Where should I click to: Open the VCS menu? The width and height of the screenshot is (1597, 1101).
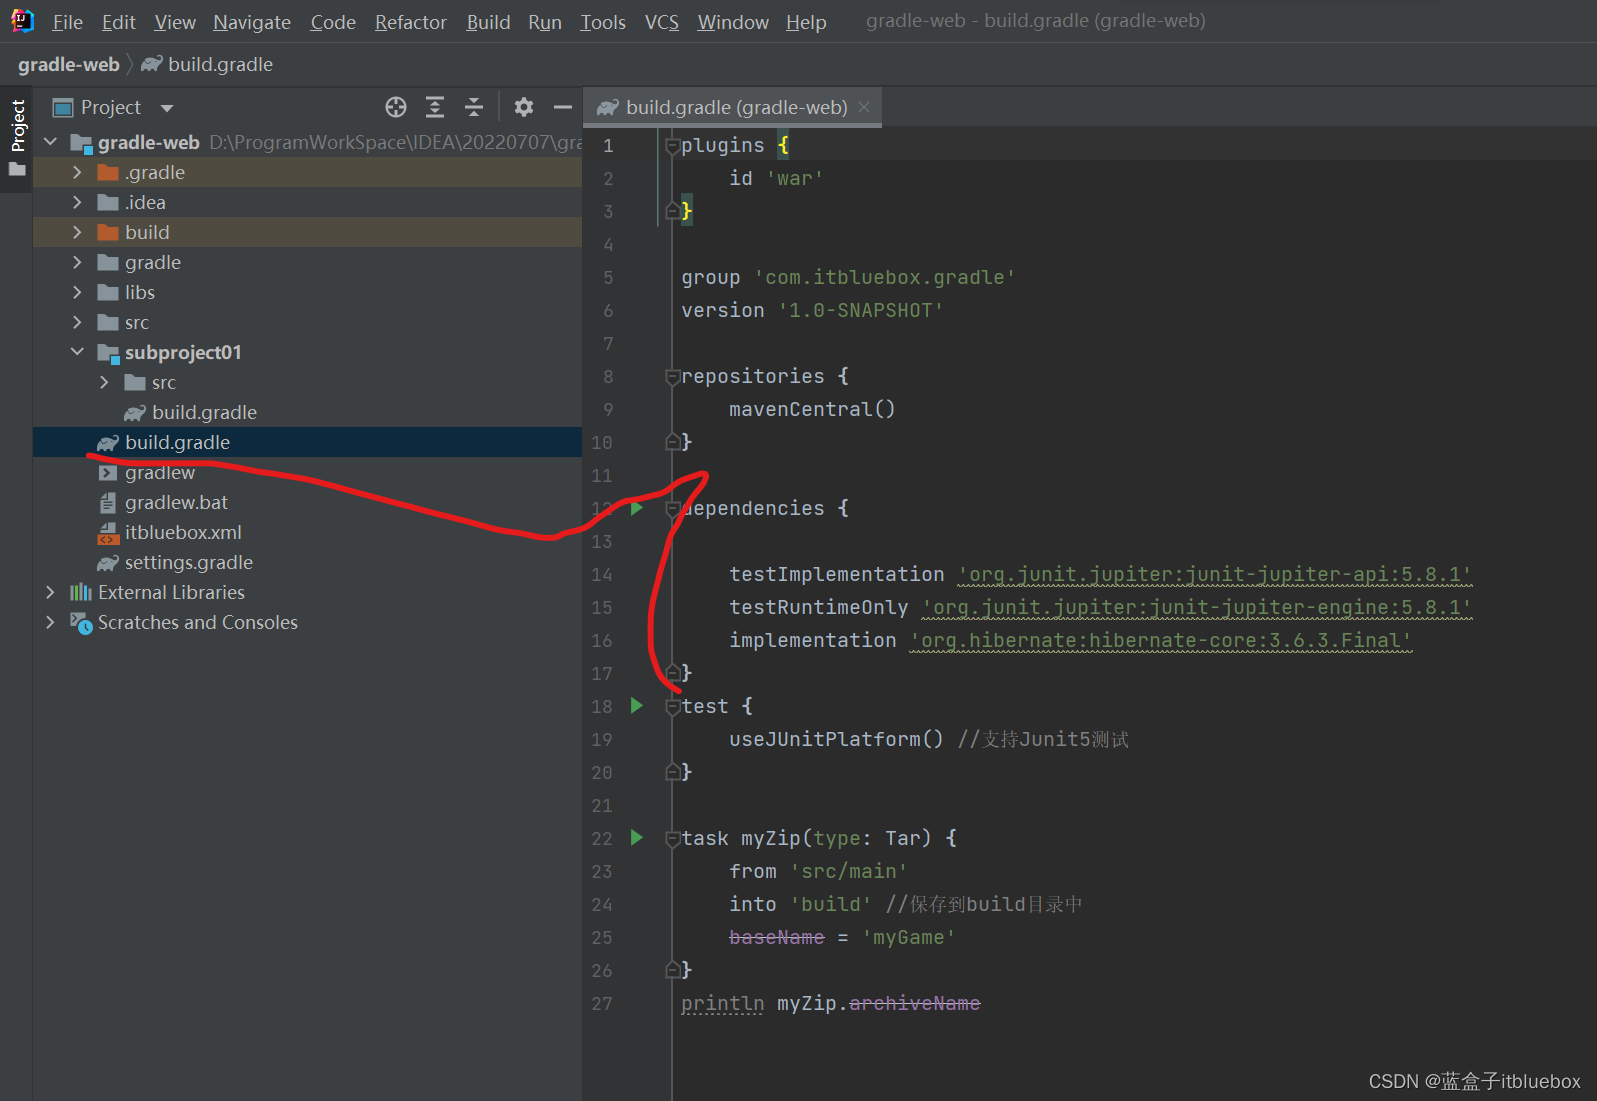pos(662,22)
